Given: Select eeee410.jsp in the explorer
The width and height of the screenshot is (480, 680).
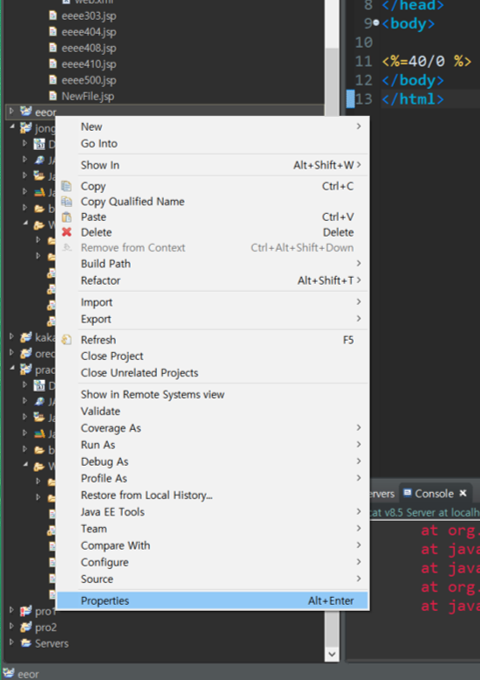Looking at the screenshot, I should coord(89,64).
